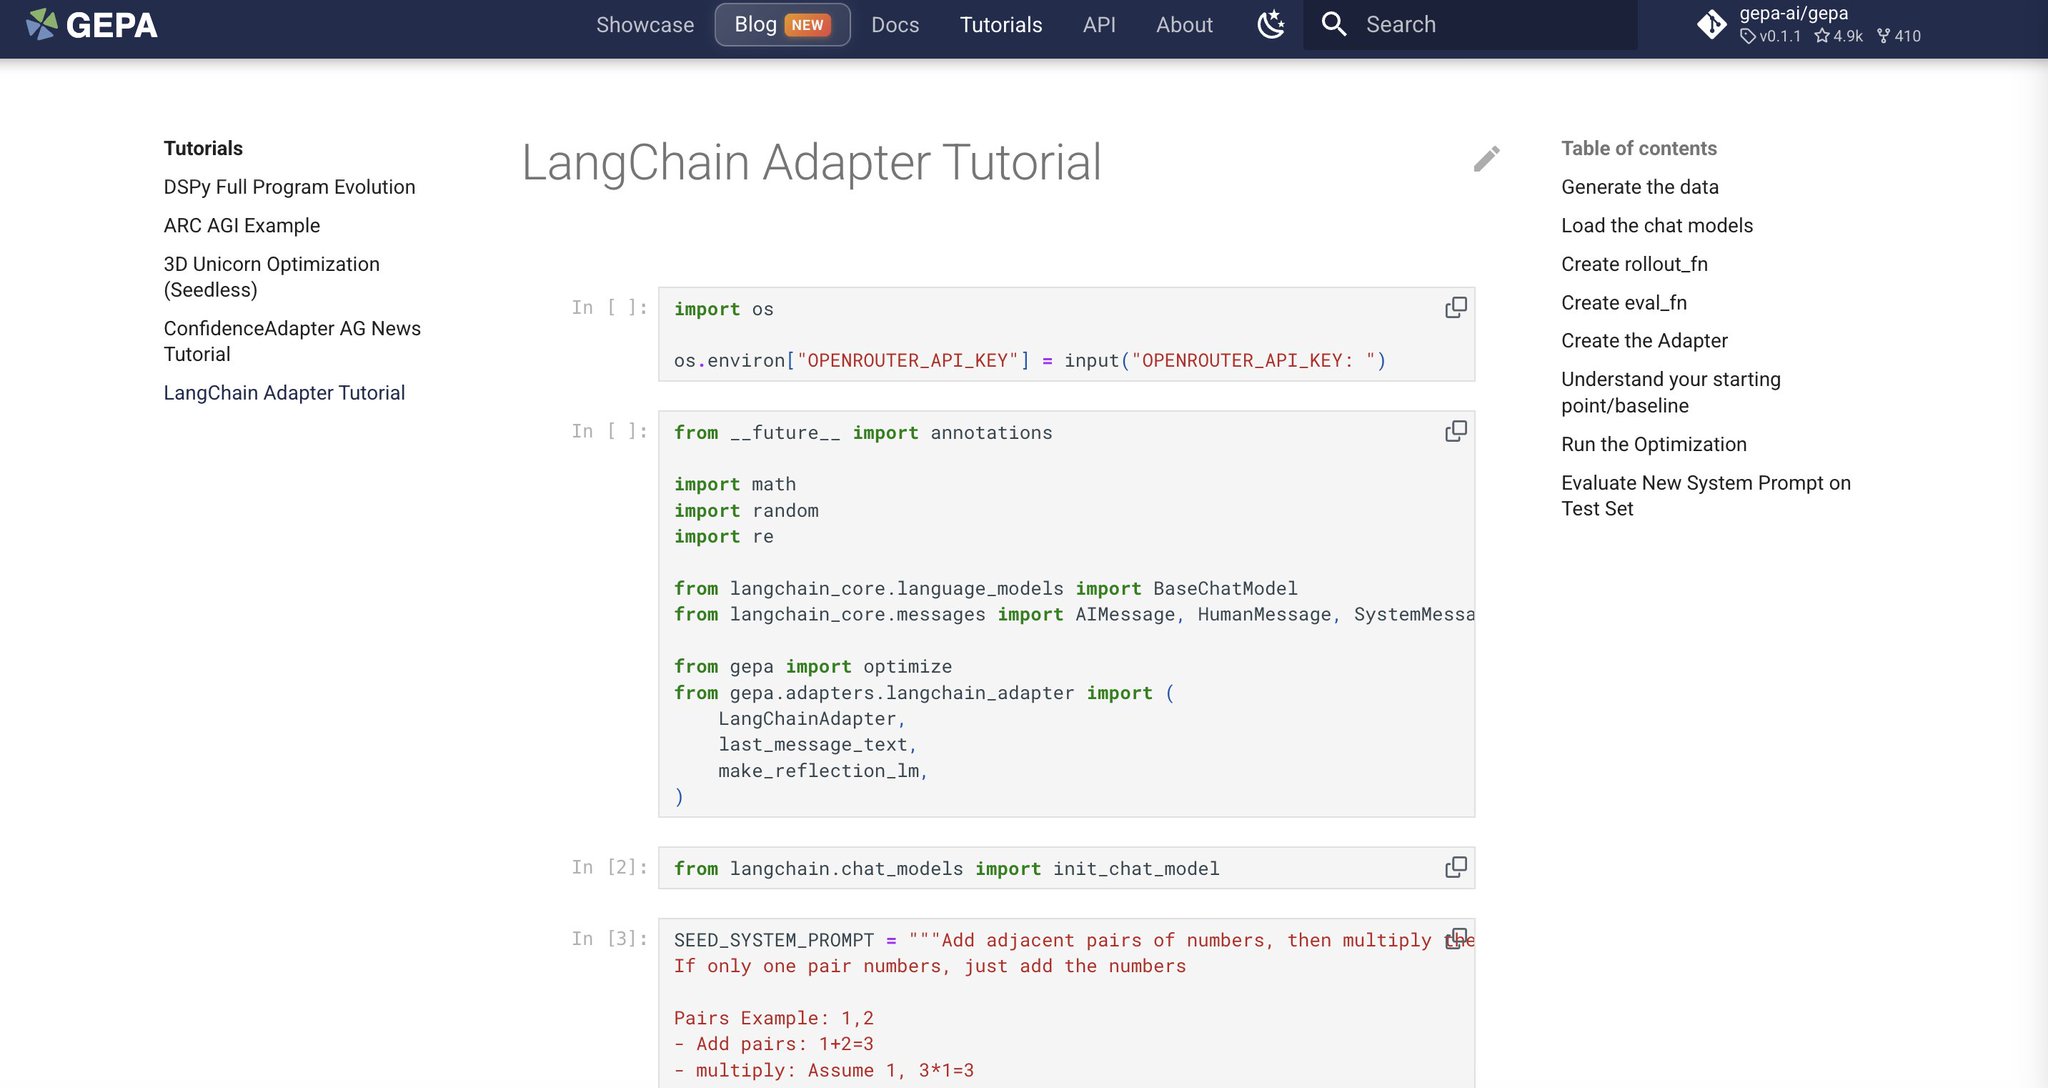Click the Table of contents heading
Screen dimensions: 2048x1088
click(1639, 148)
